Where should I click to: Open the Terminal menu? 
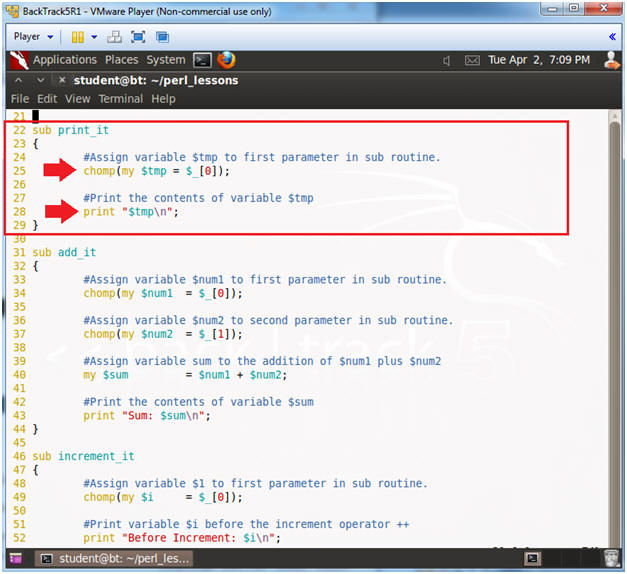click(121, 99)
